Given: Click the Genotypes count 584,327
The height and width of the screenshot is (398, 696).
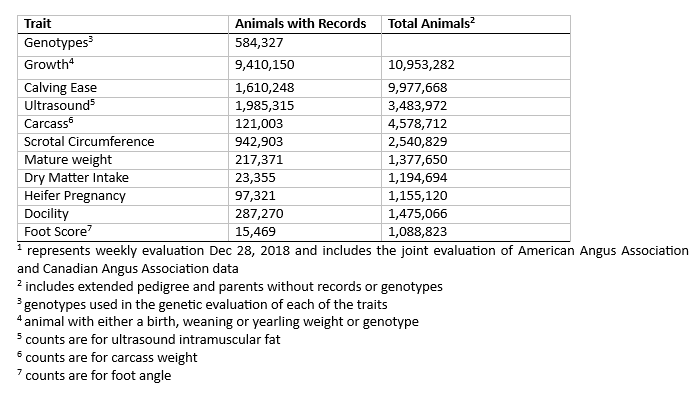Looking at the screenshot, I should click(259, 43).
